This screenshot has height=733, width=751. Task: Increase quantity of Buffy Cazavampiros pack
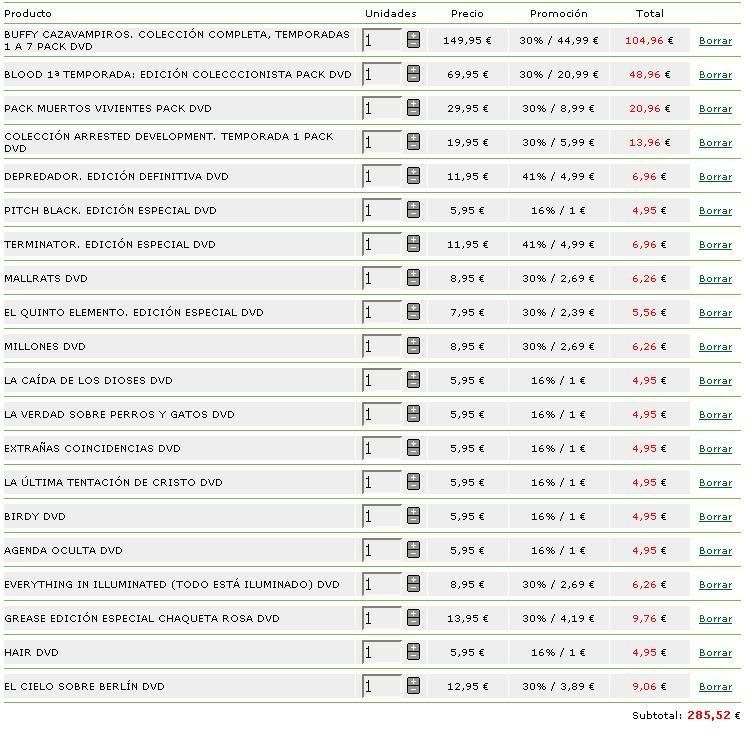point(413,36)
